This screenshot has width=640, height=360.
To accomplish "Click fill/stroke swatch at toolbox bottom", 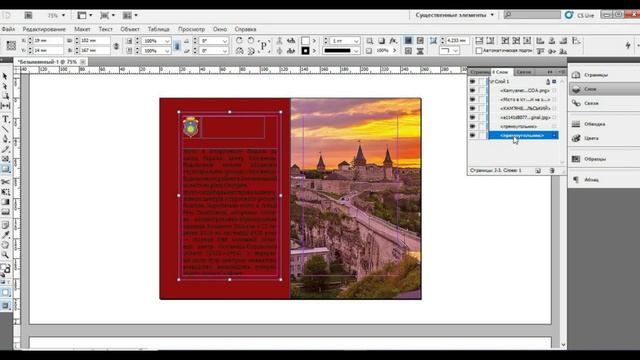I will click(5, 269).
